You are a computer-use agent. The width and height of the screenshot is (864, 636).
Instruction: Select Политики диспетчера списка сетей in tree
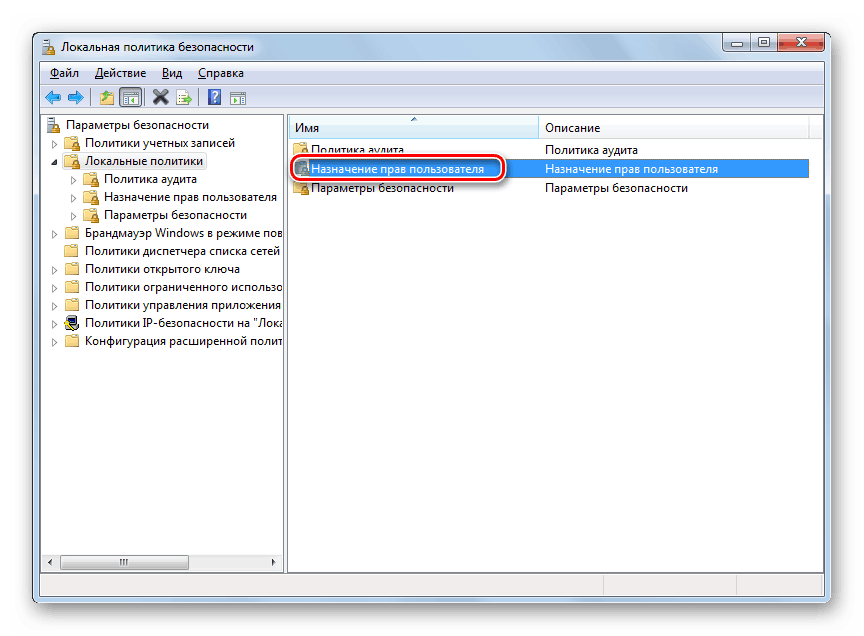coord(182,251)
